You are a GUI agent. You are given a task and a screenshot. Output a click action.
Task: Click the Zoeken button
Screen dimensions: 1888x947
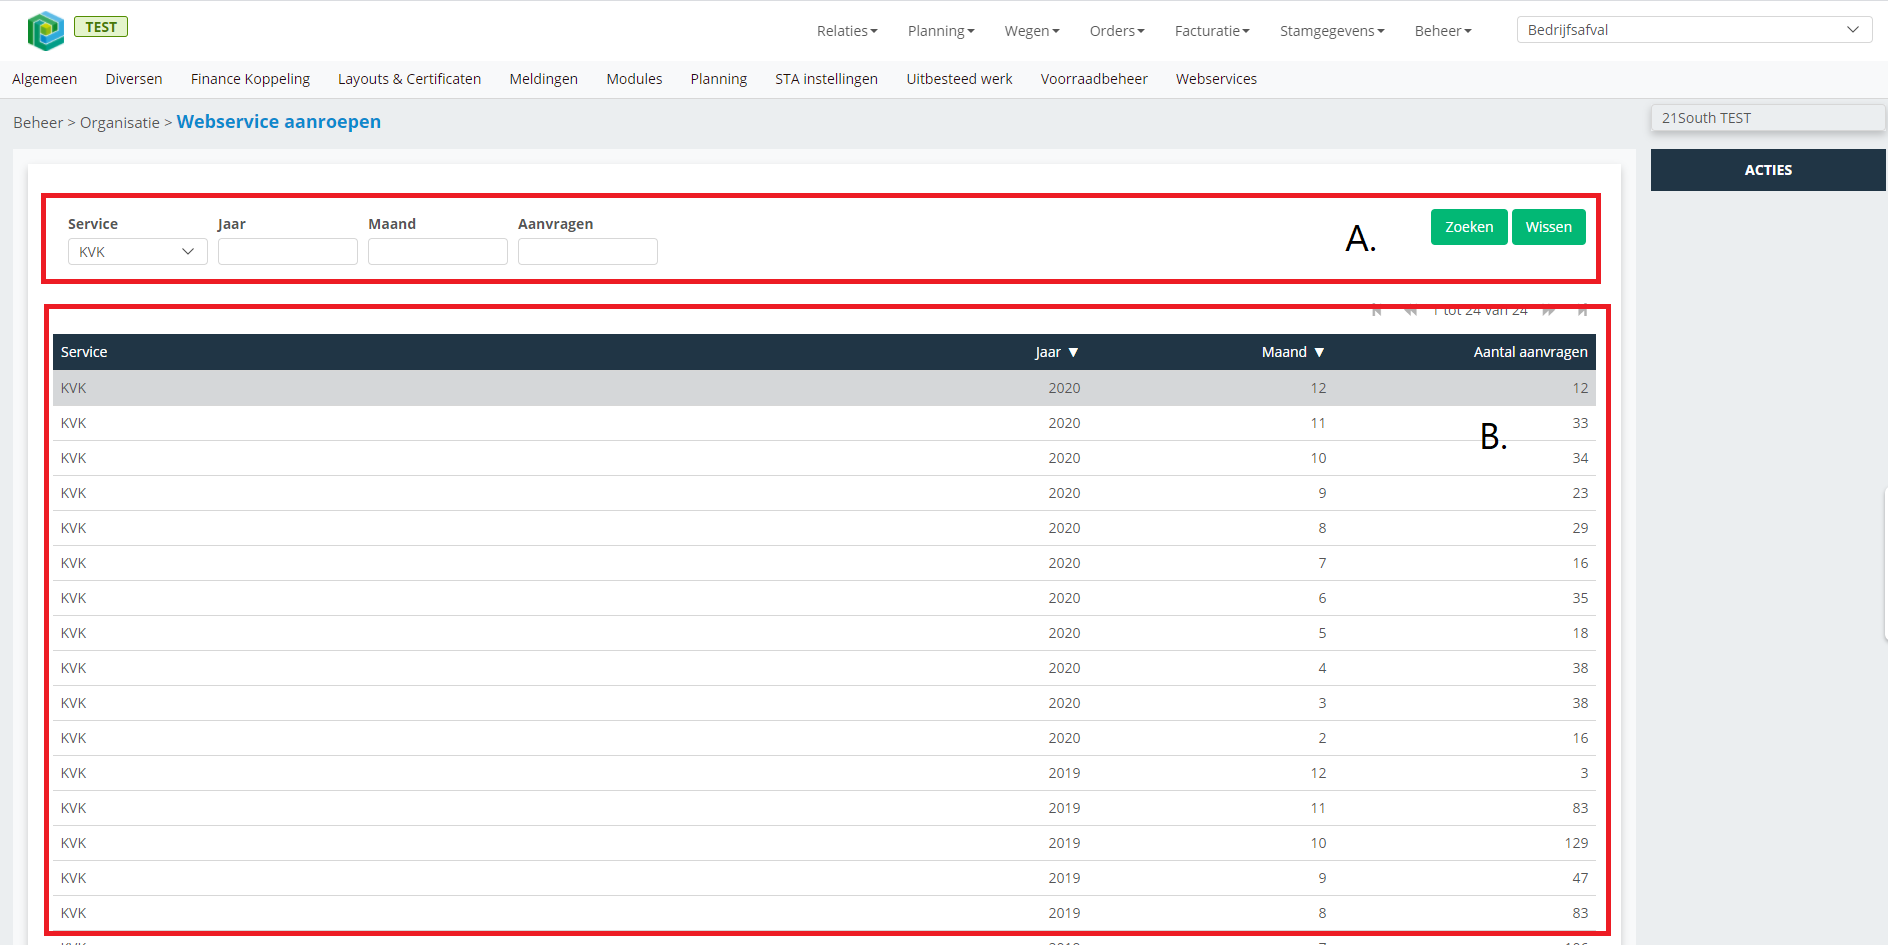pos(1469,227)
